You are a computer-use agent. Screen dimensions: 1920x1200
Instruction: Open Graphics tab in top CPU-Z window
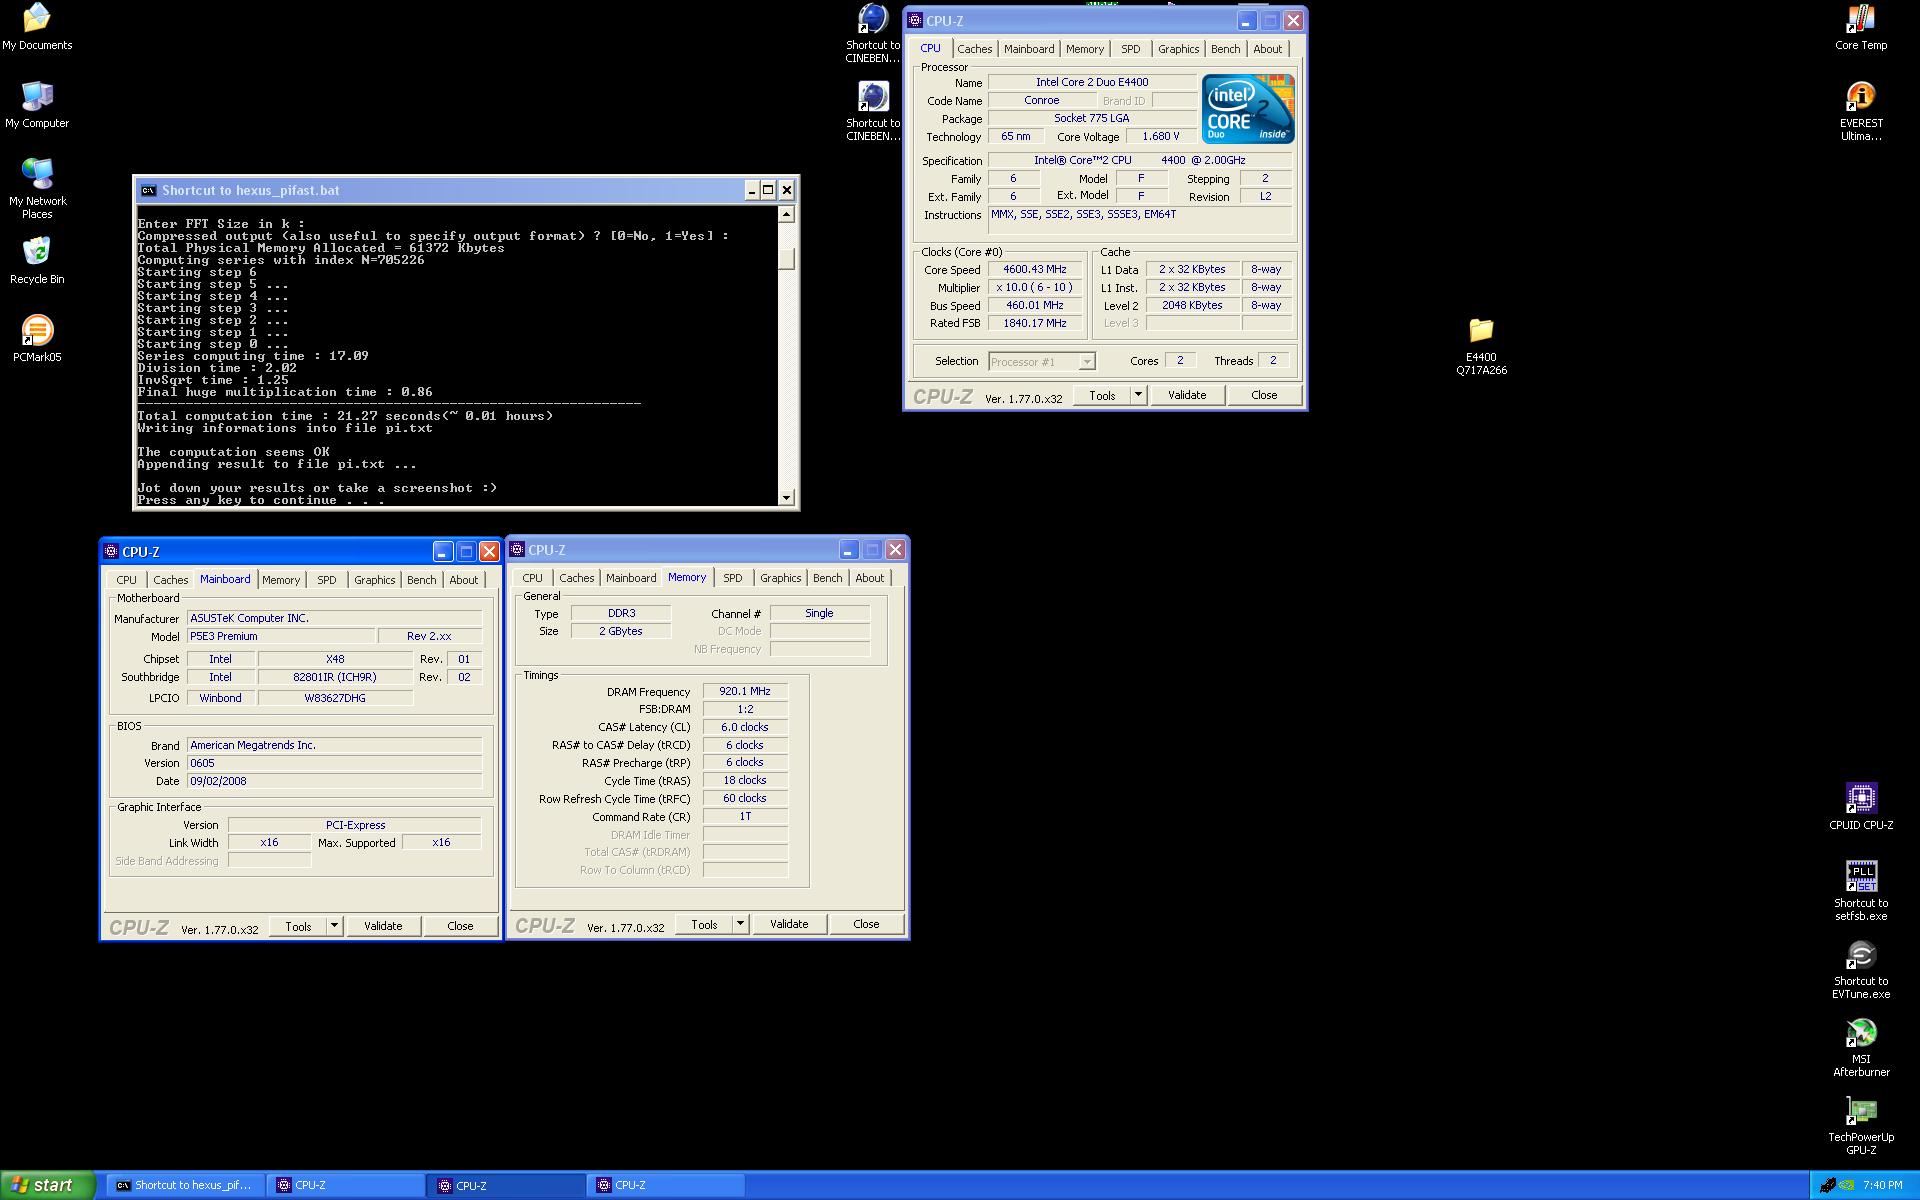click(1178, 49)
